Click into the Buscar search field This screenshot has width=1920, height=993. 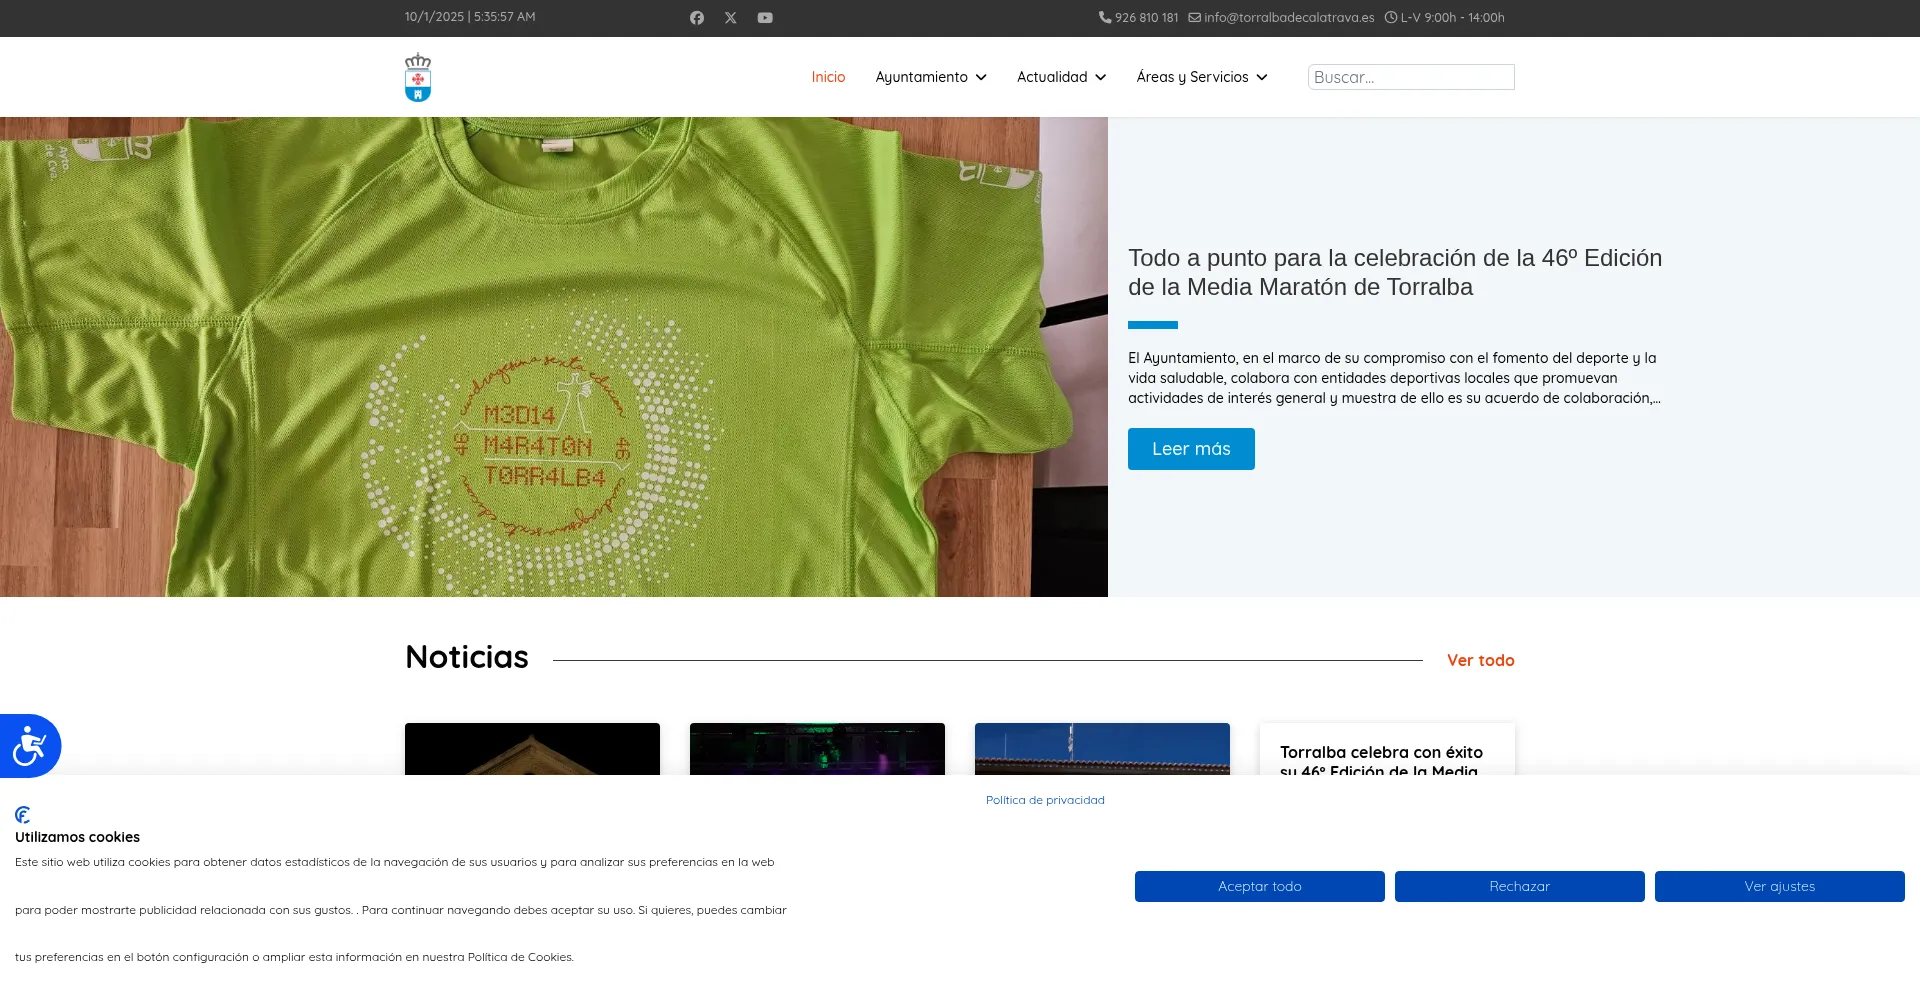pyautogui.click(x=1410, y=77)
